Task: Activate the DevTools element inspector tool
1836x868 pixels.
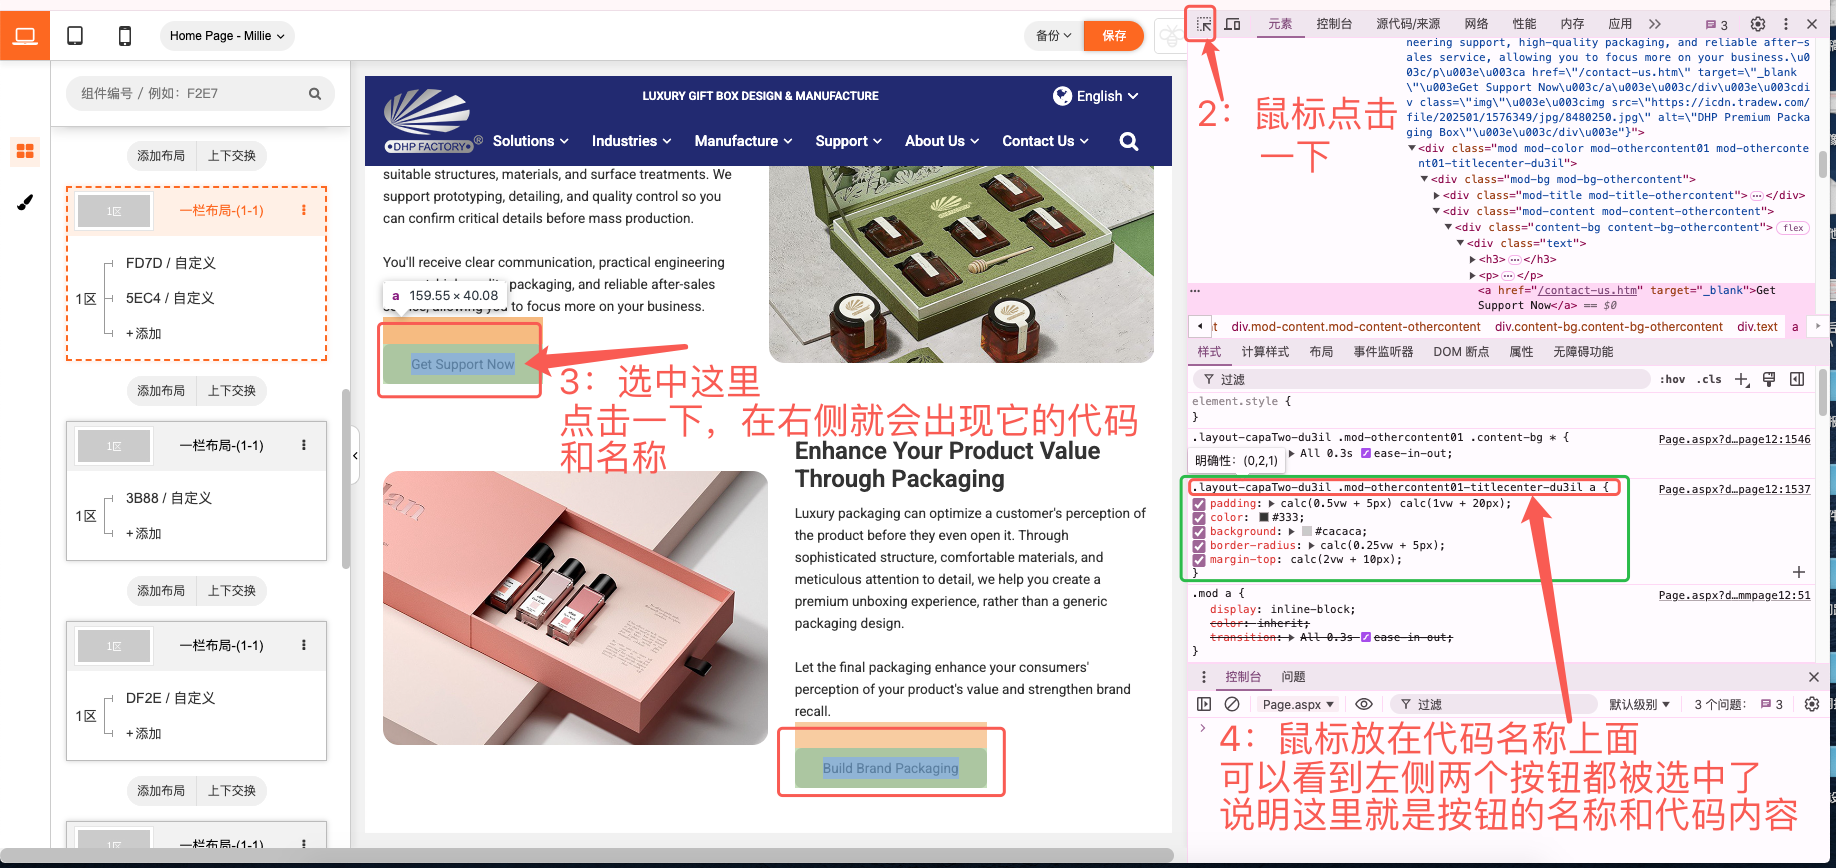Action: point(1203,24)
